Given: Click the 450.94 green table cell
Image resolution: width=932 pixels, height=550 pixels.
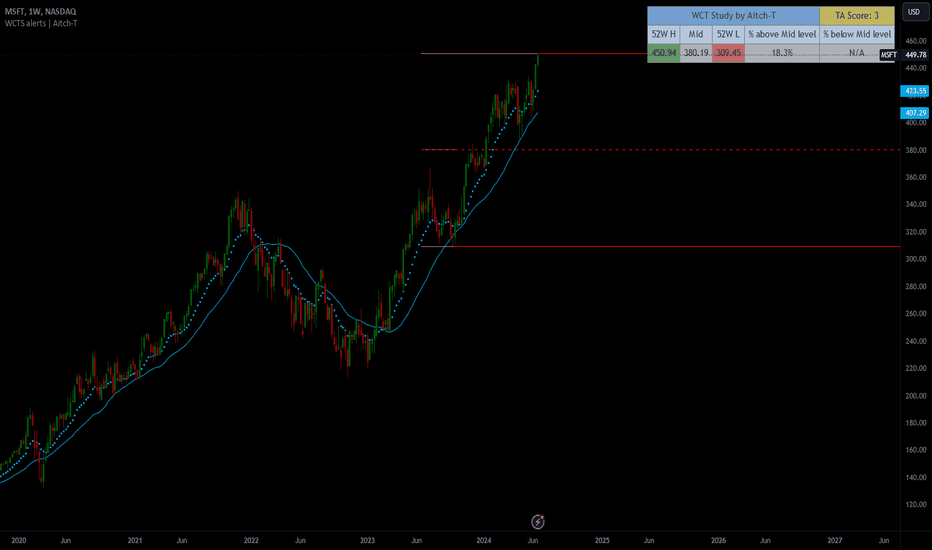Looking at the screenshot, I should (663, 53).
